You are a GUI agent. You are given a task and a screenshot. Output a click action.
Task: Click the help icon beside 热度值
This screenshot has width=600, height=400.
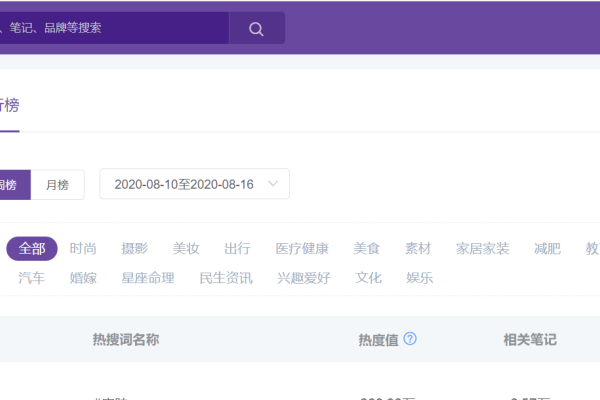coord(410,339)
